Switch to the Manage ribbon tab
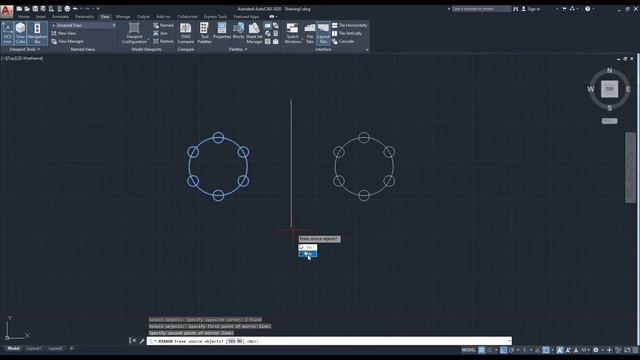Image resolution: width=640 pixels, height=360 pixels. [123, 17]
